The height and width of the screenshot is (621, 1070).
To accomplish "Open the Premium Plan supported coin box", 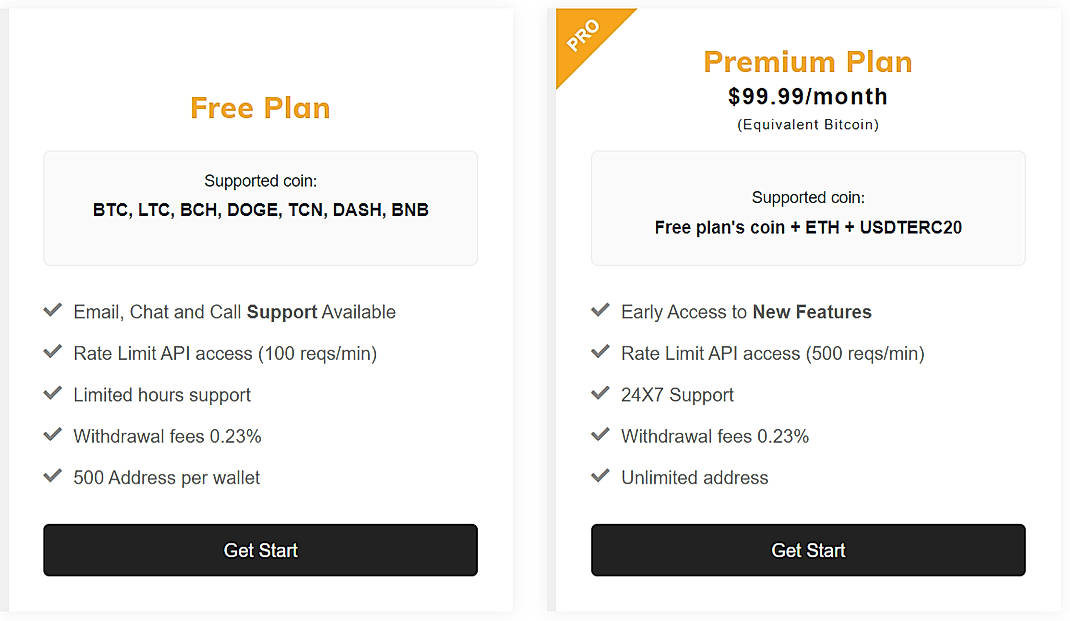I will coord(808,208).
